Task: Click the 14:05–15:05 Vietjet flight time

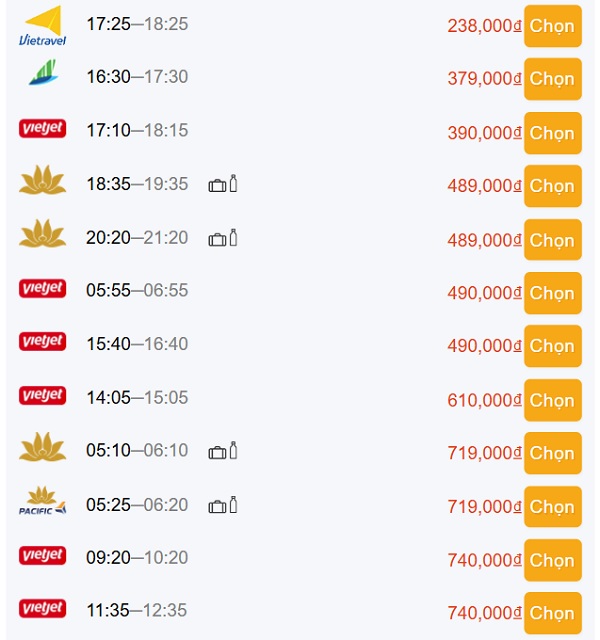Action: pyautogui.click(x=137, y=397)
